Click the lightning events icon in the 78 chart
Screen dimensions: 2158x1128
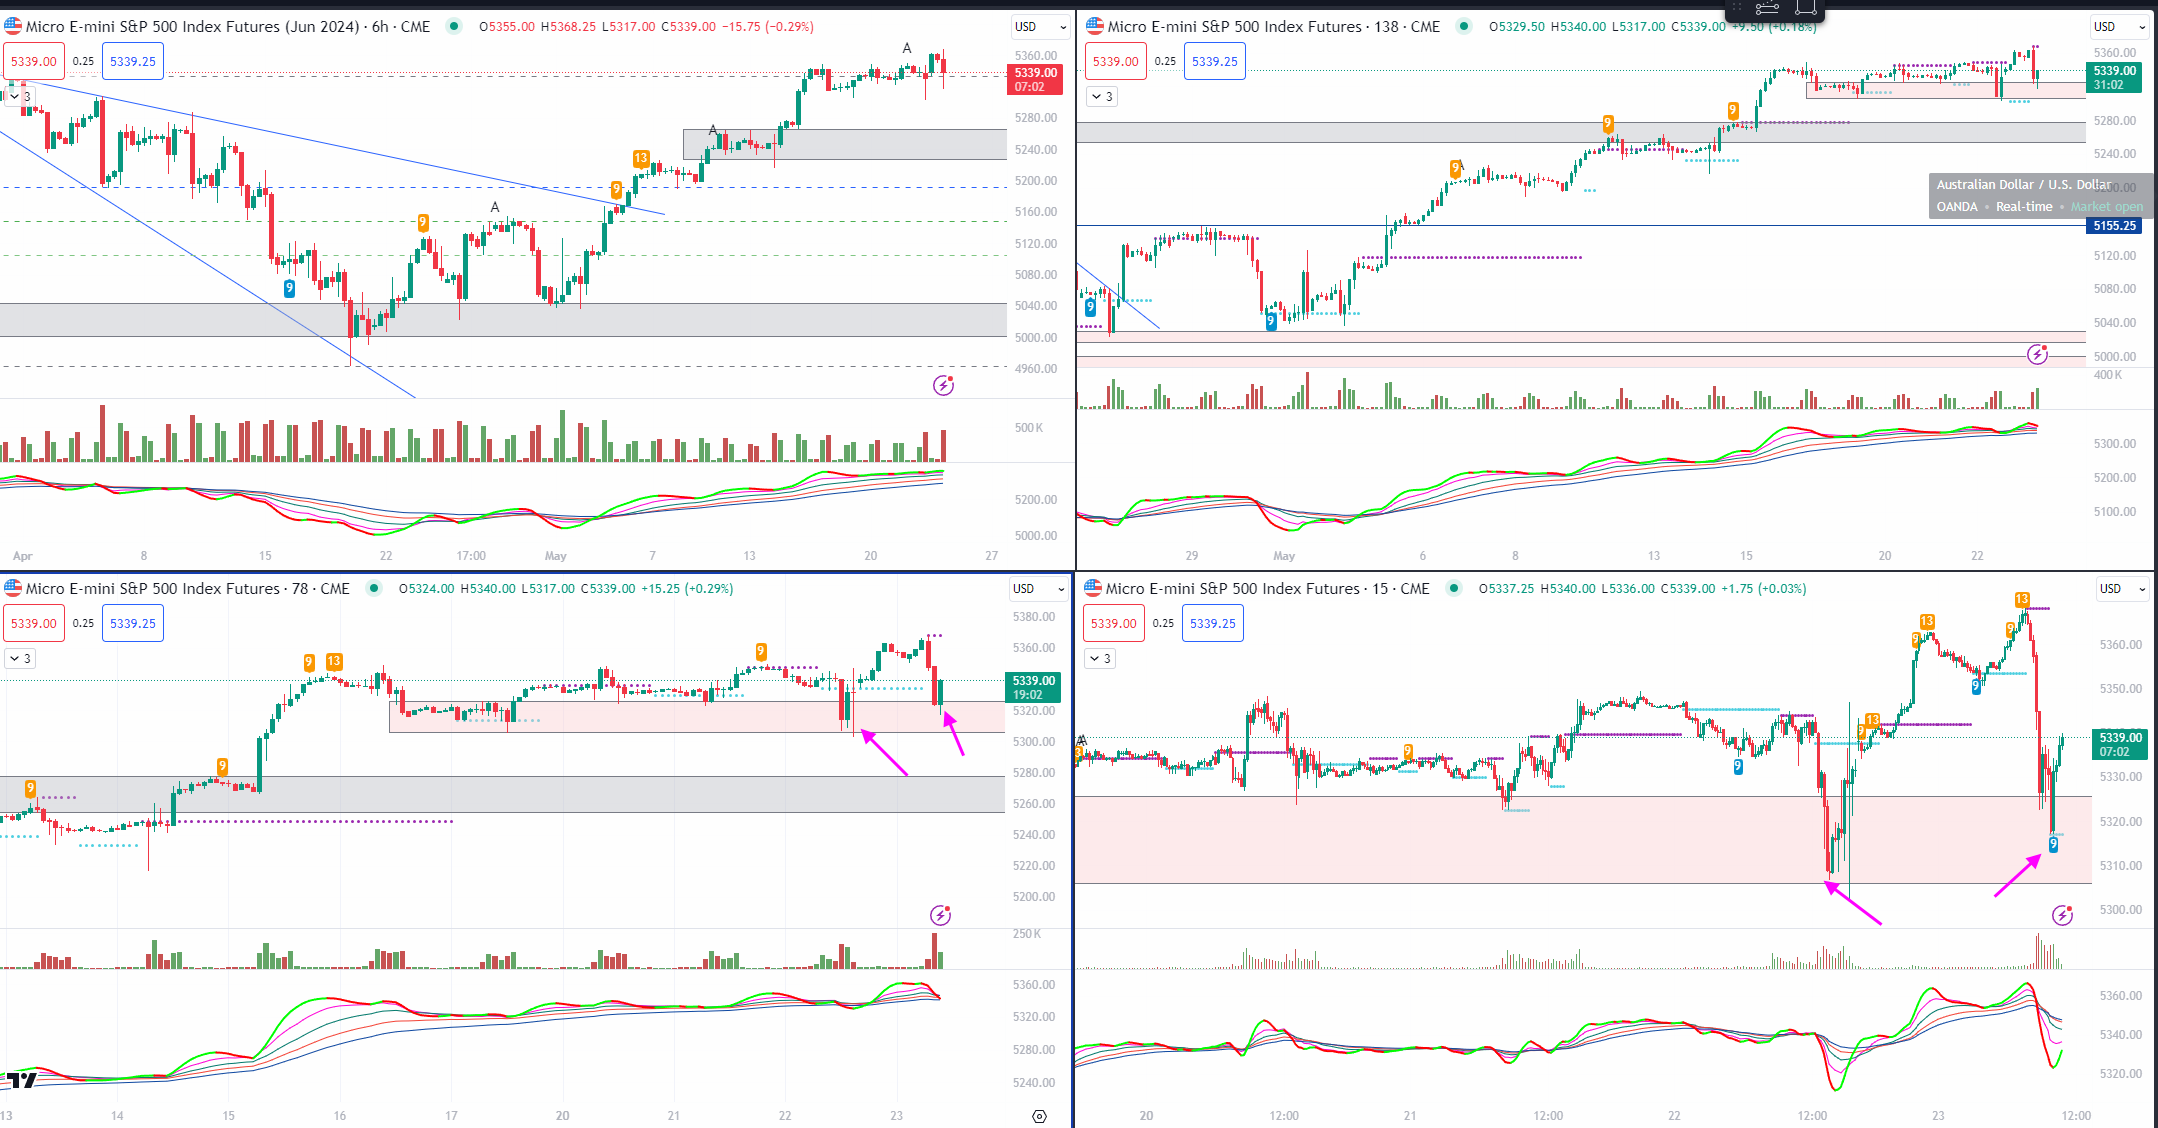point(940,915)
